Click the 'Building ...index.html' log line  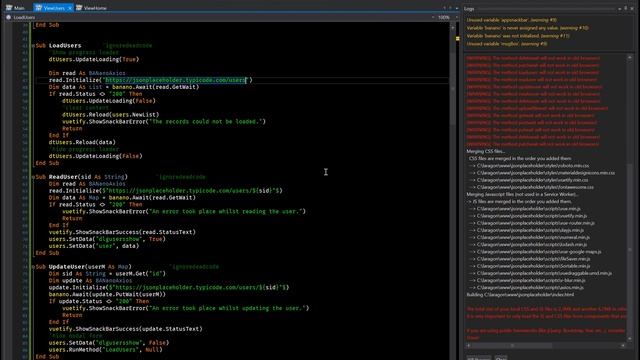point(520,294)
